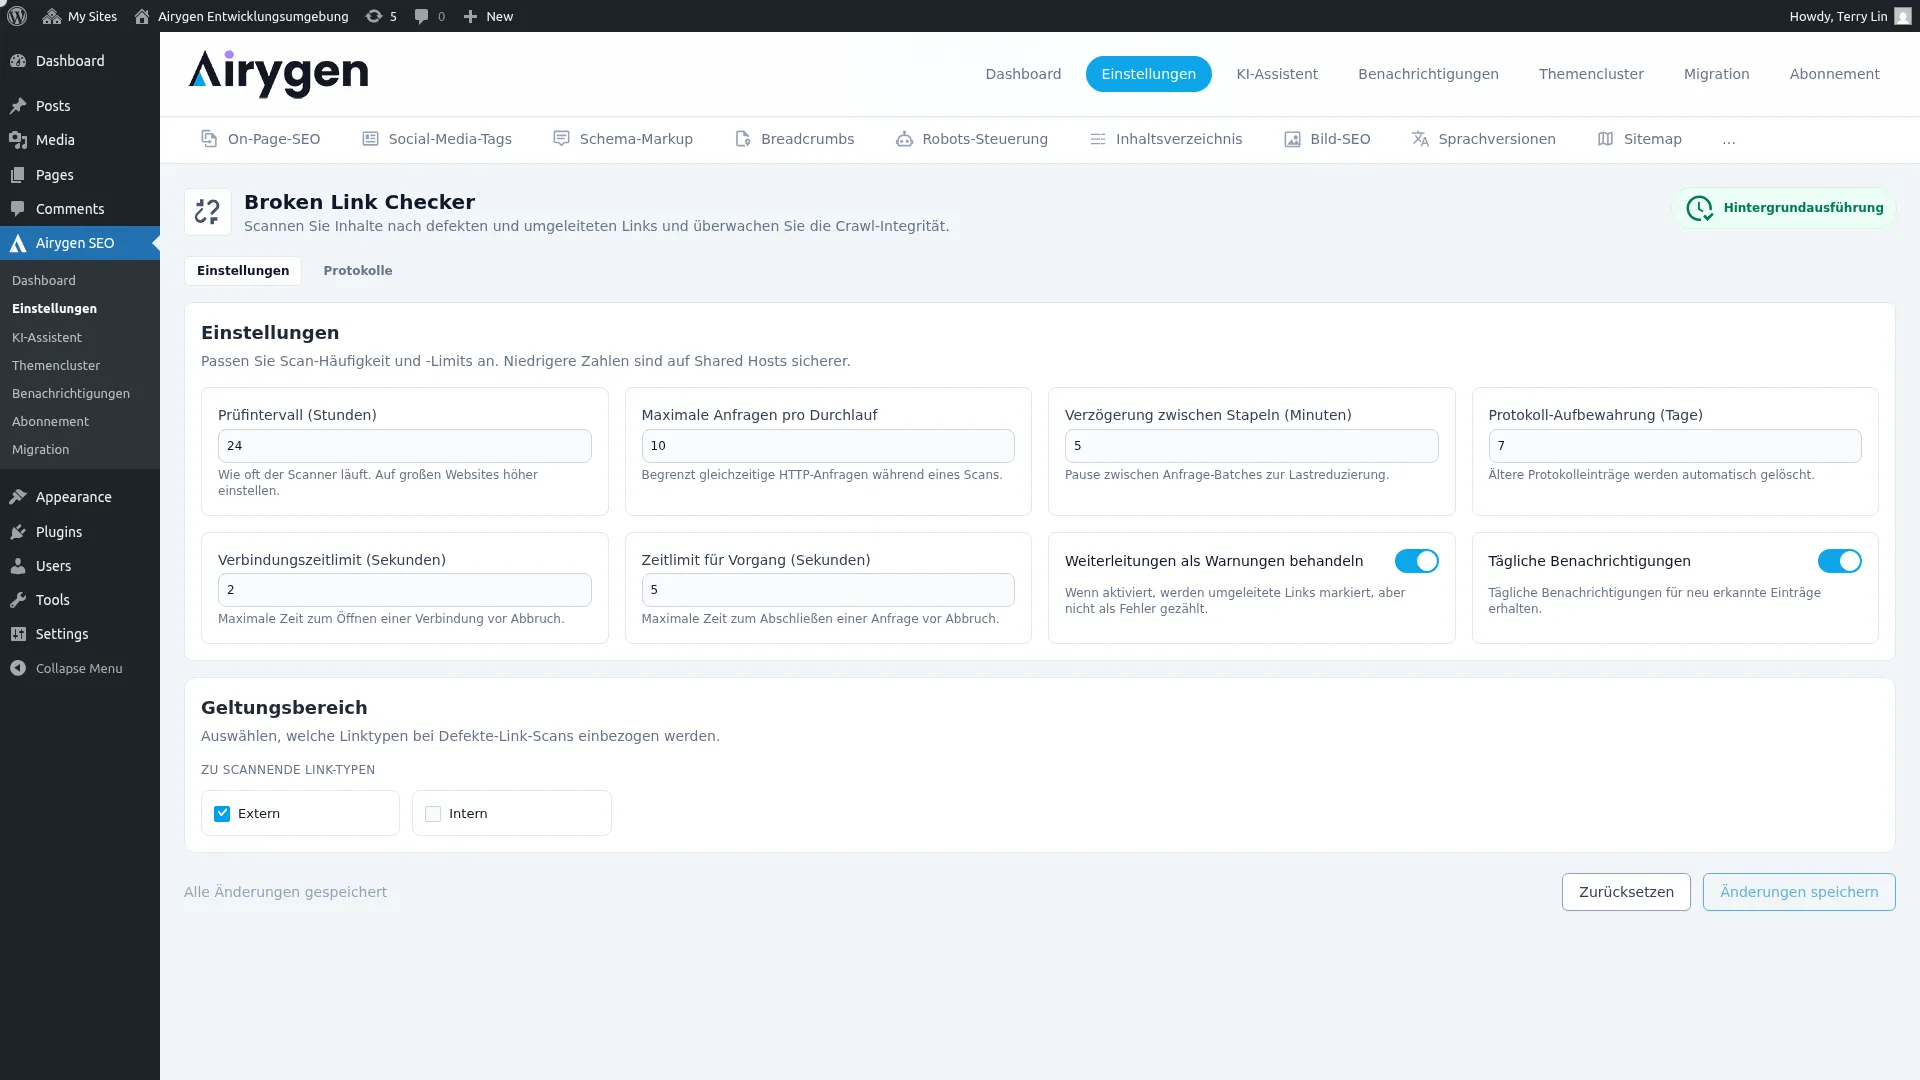Open Abonnement in the sidebar submenu
The width and height of the screenshot is (1920, 1080).
coord(50,422)
